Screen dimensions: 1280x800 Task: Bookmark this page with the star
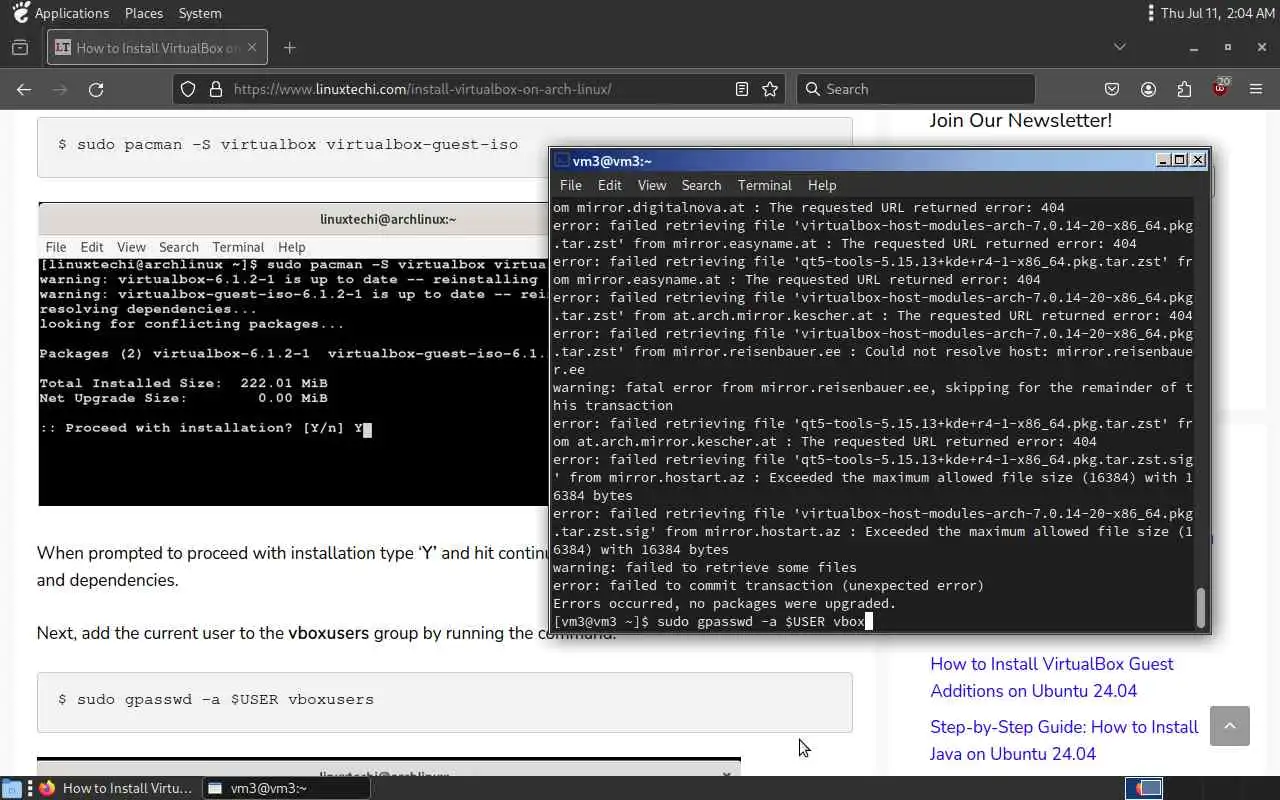point(770,89)
